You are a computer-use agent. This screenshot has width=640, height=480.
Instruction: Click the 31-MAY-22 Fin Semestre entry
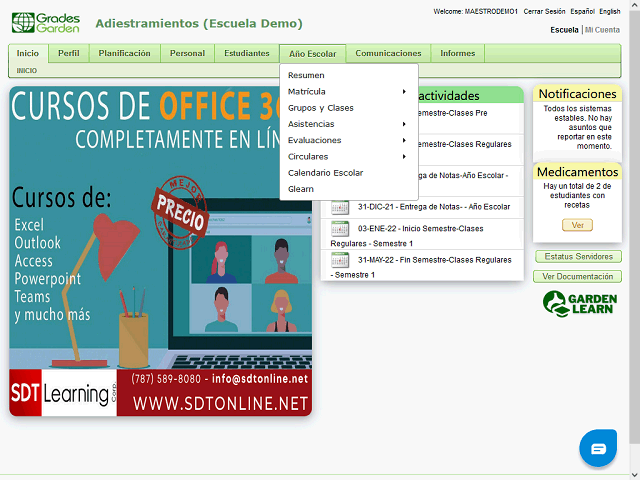click(x=422, y=265)
